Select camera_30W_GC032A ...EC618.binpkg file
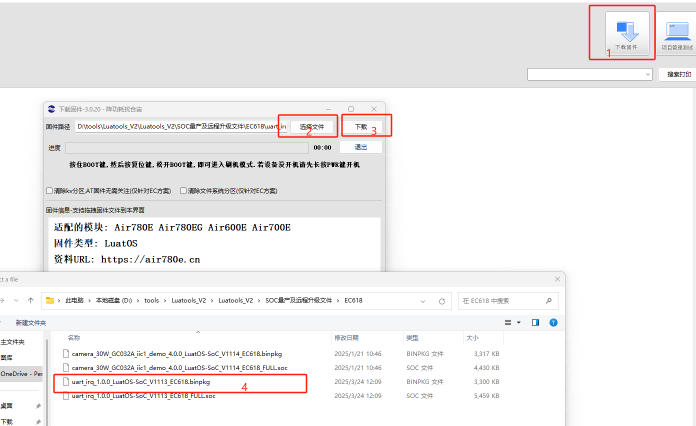The height and width of the screenshot is (426, 696). coord(177,354)
